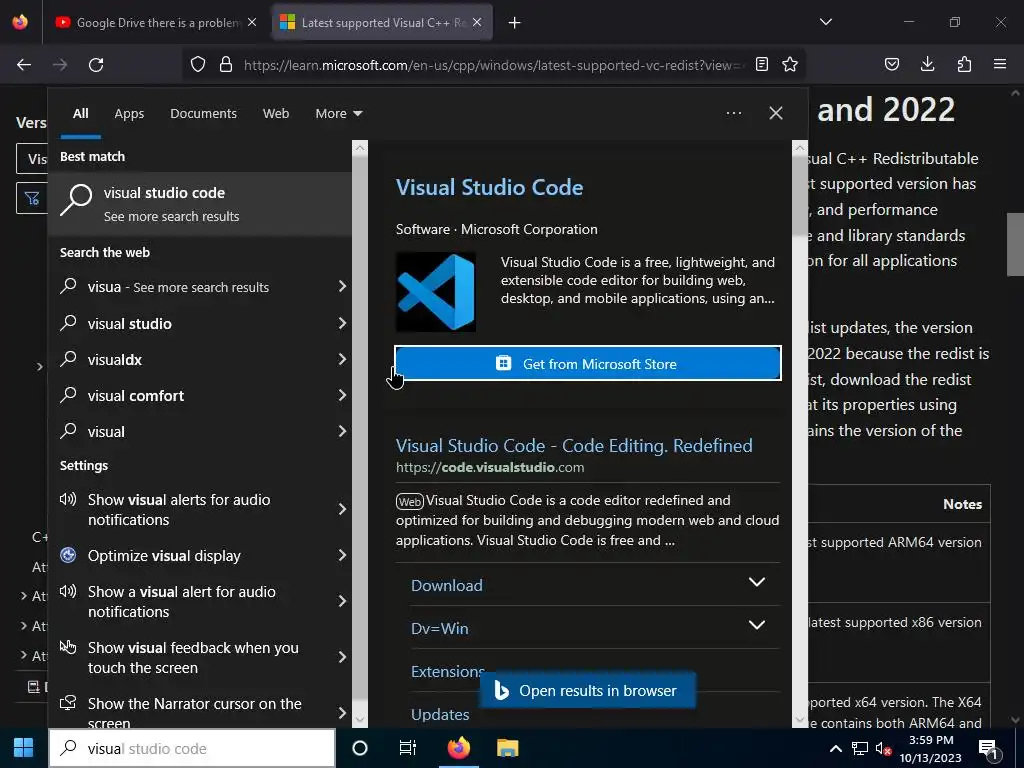The height and width of the screenshot is (768, 1024).
Task: Switch to the Documents search tab
Action: pos(203,114)
